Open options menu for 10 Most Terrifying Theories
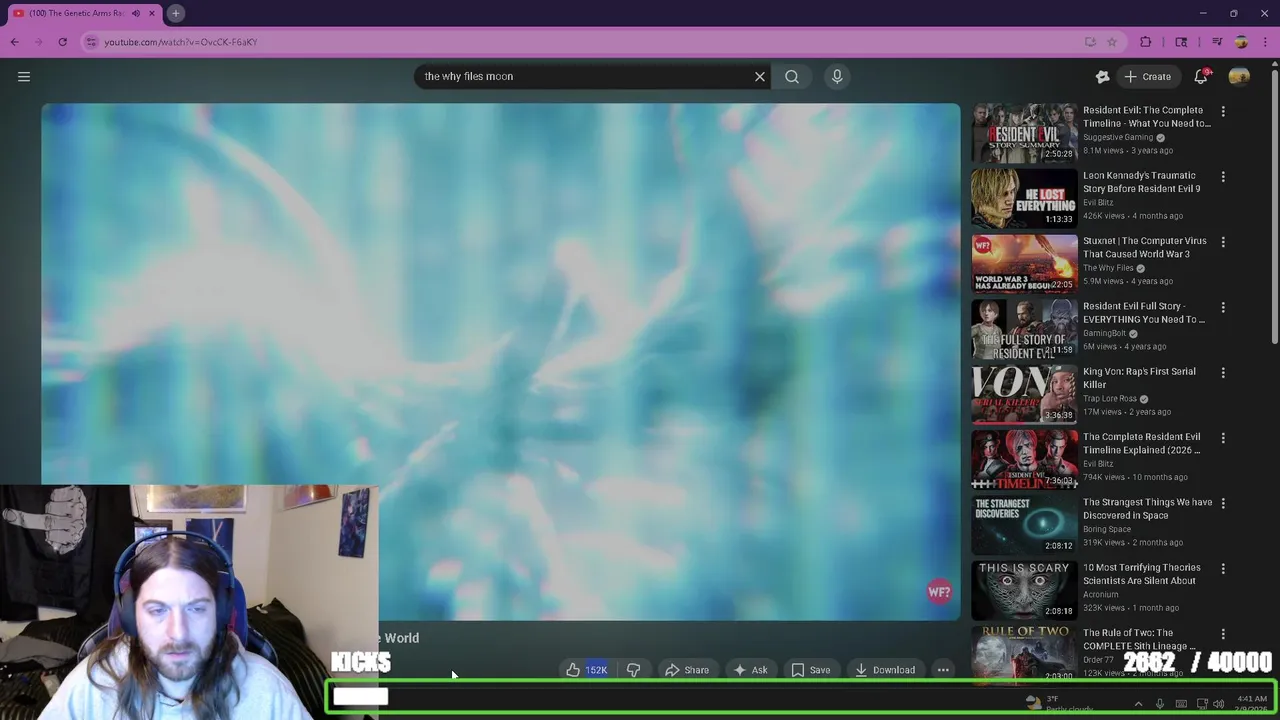 click(1222, 569)
